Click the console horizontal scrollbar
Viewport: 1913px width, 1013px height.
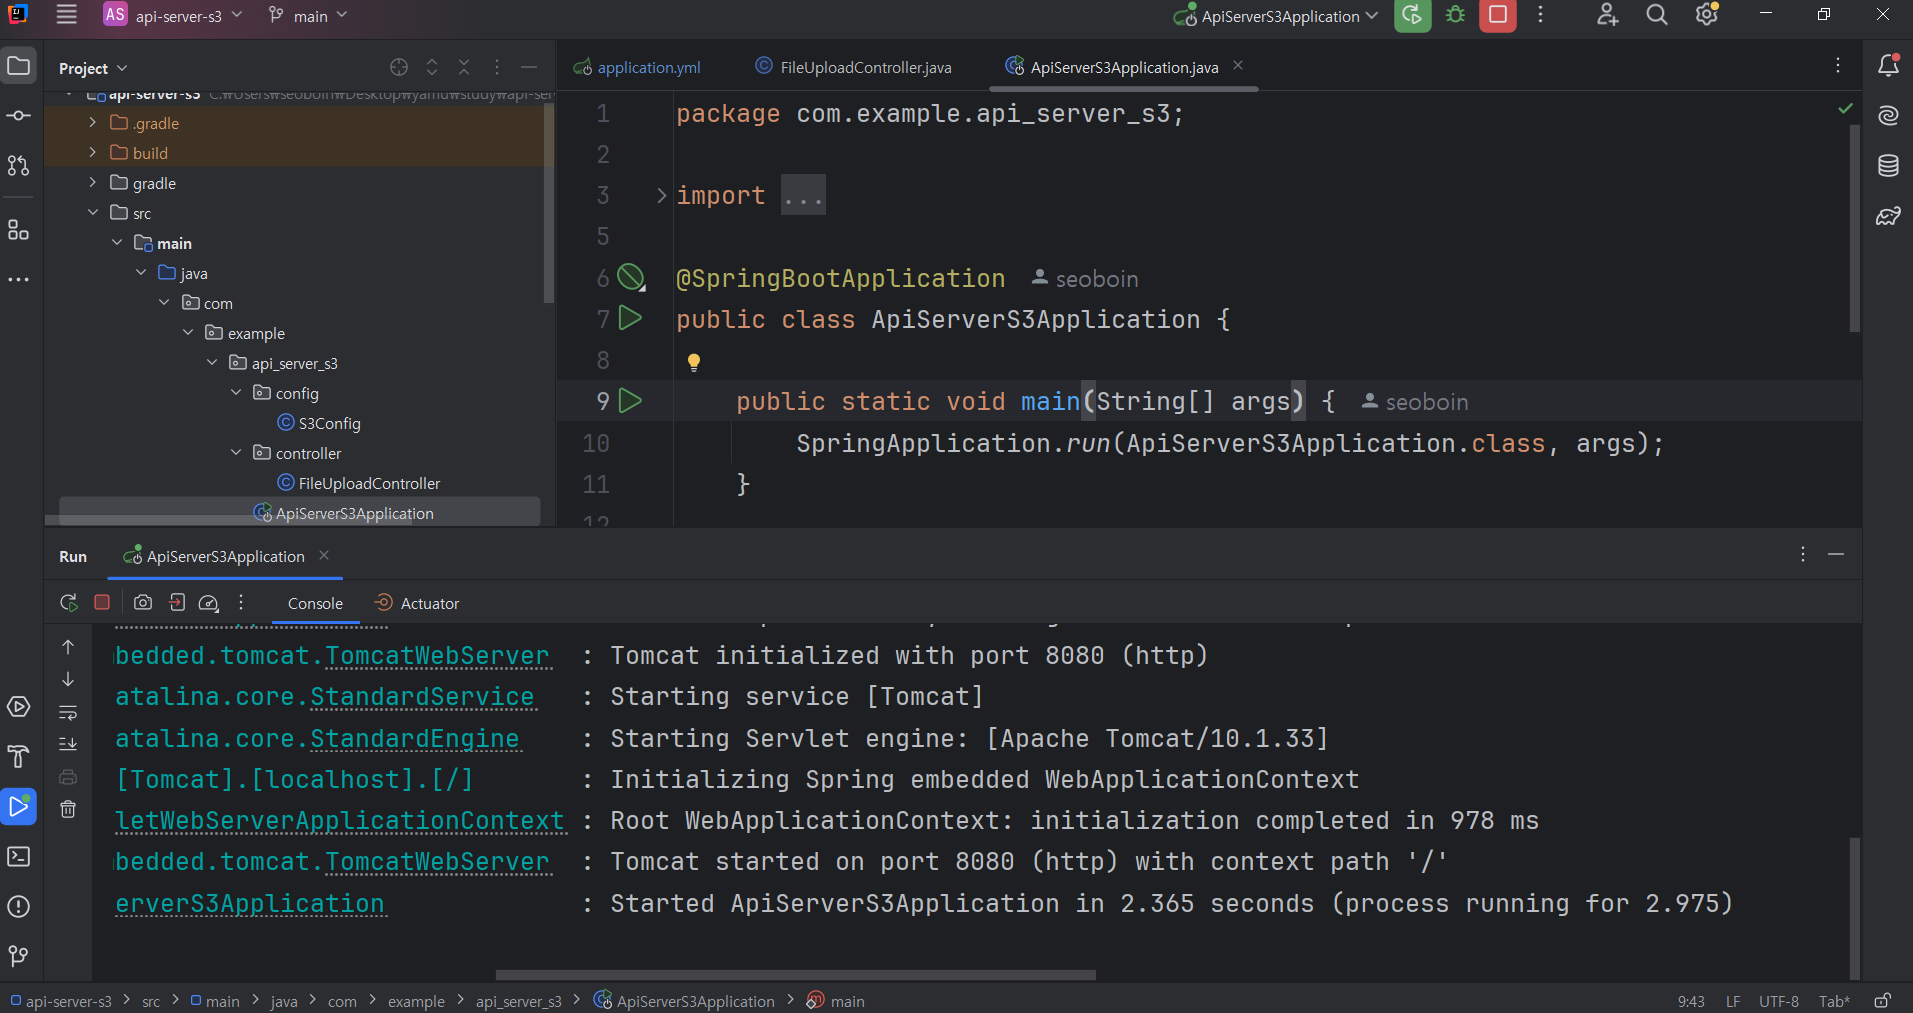click(x=795, y=974)
